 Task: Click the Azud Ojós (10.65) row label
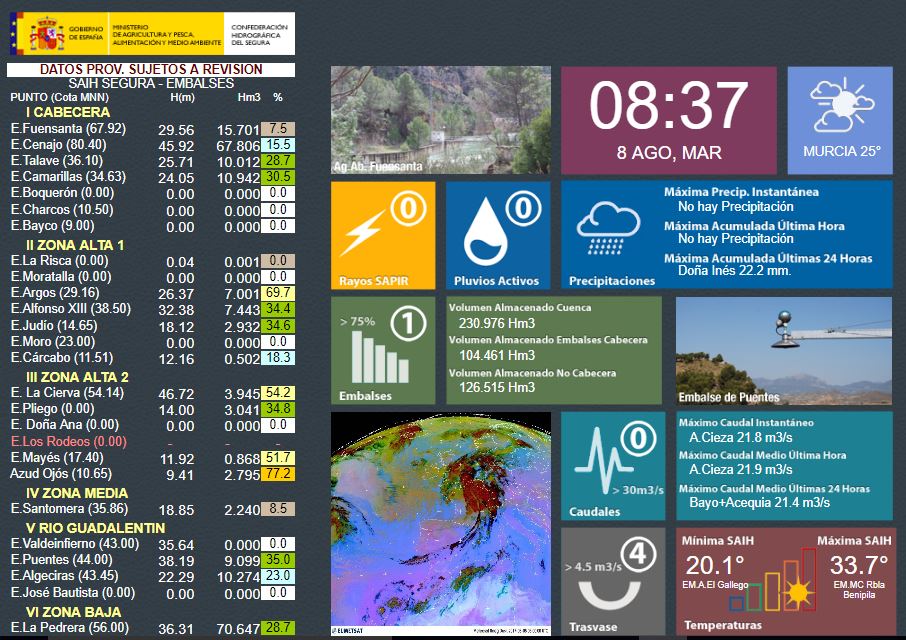click(61, 474)
